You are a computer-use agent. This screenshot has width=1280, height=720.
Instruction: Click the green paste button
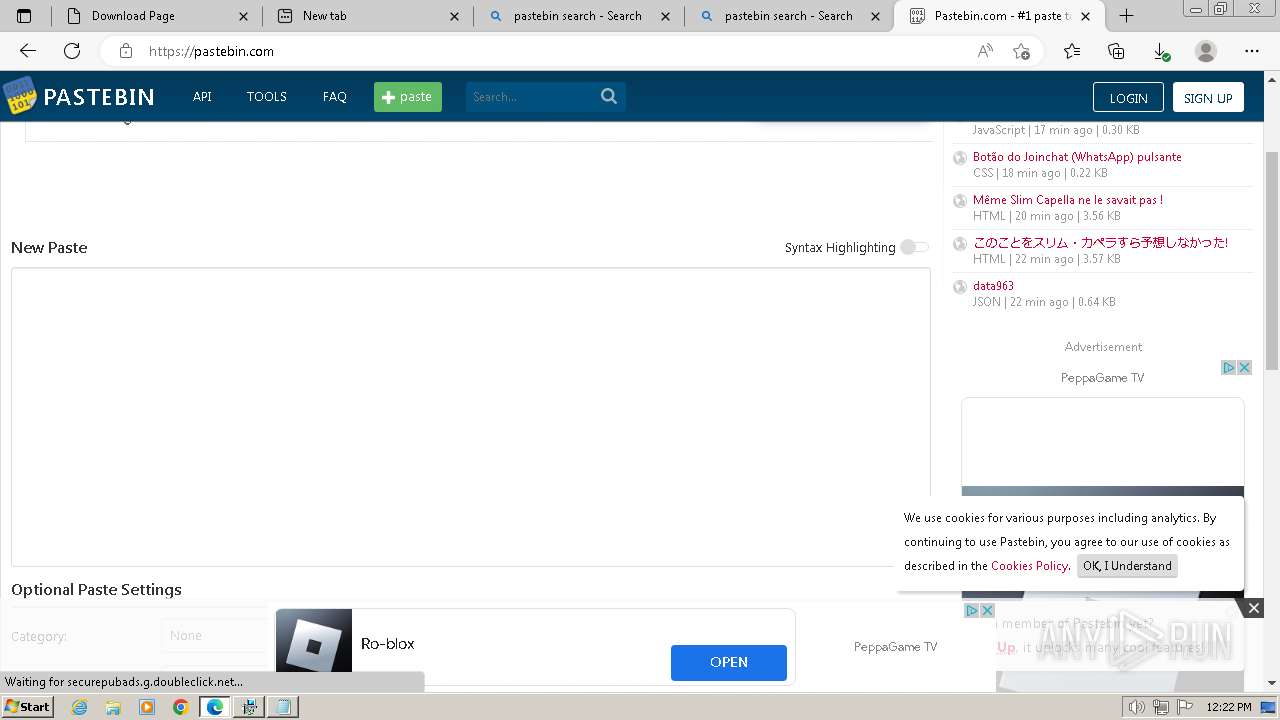pyautogui.click(x=408, y=97)
